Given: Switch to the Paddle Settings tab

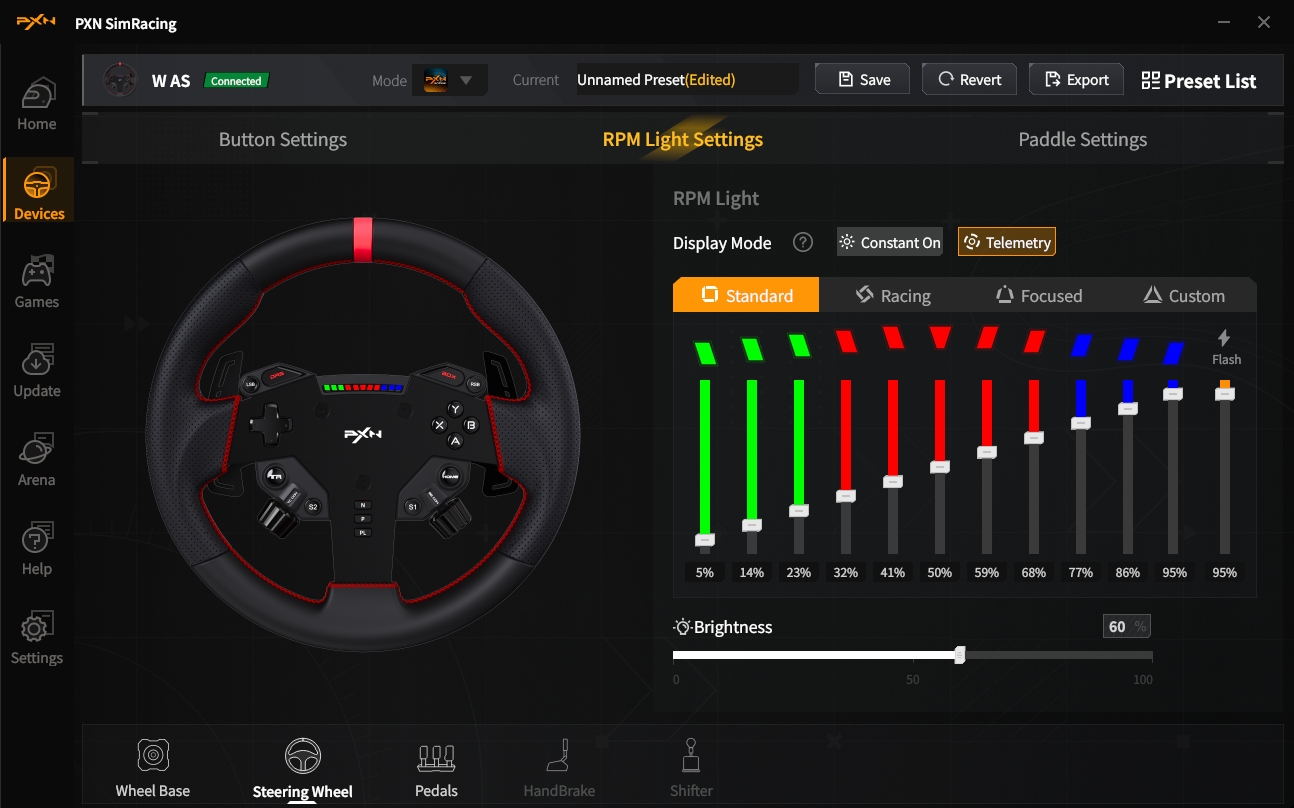Looking at the screenshot, I should pyautogui.click(x=1082, y=140).
